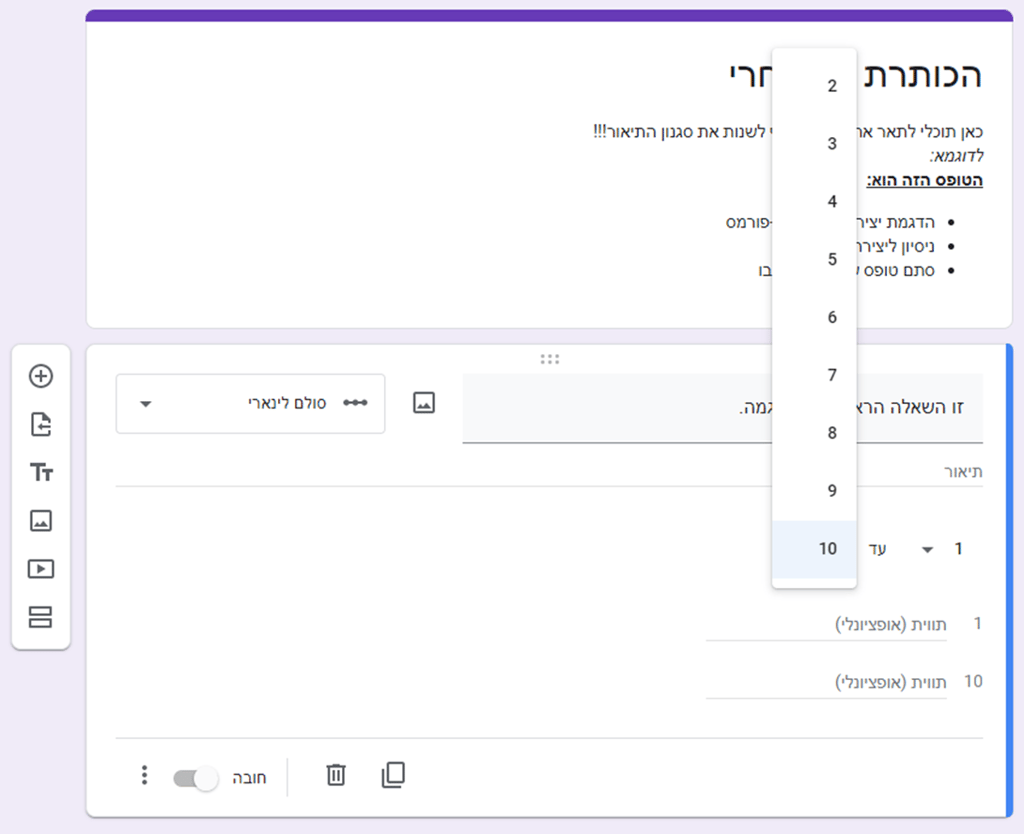Edit label field for scale value 1
Screen dimensions: 1024x834
[826, 625]
